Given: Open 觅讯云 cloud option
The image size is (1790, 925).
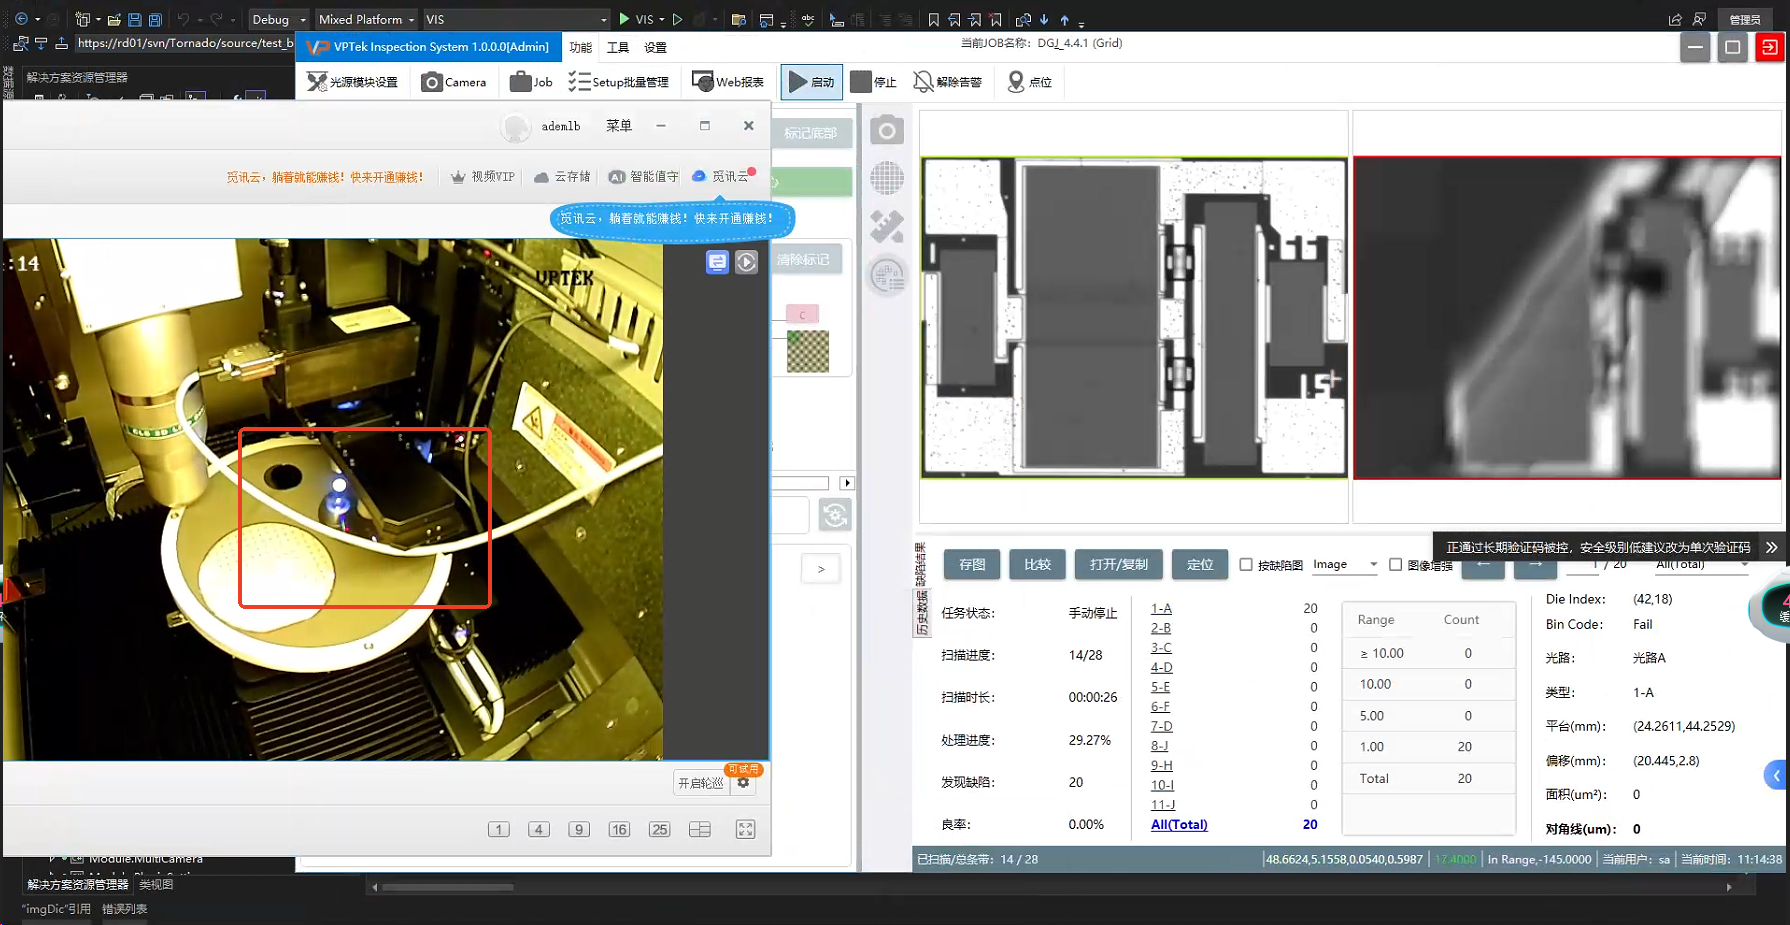Looking at the screenshot, I should [x=721, y=177].
